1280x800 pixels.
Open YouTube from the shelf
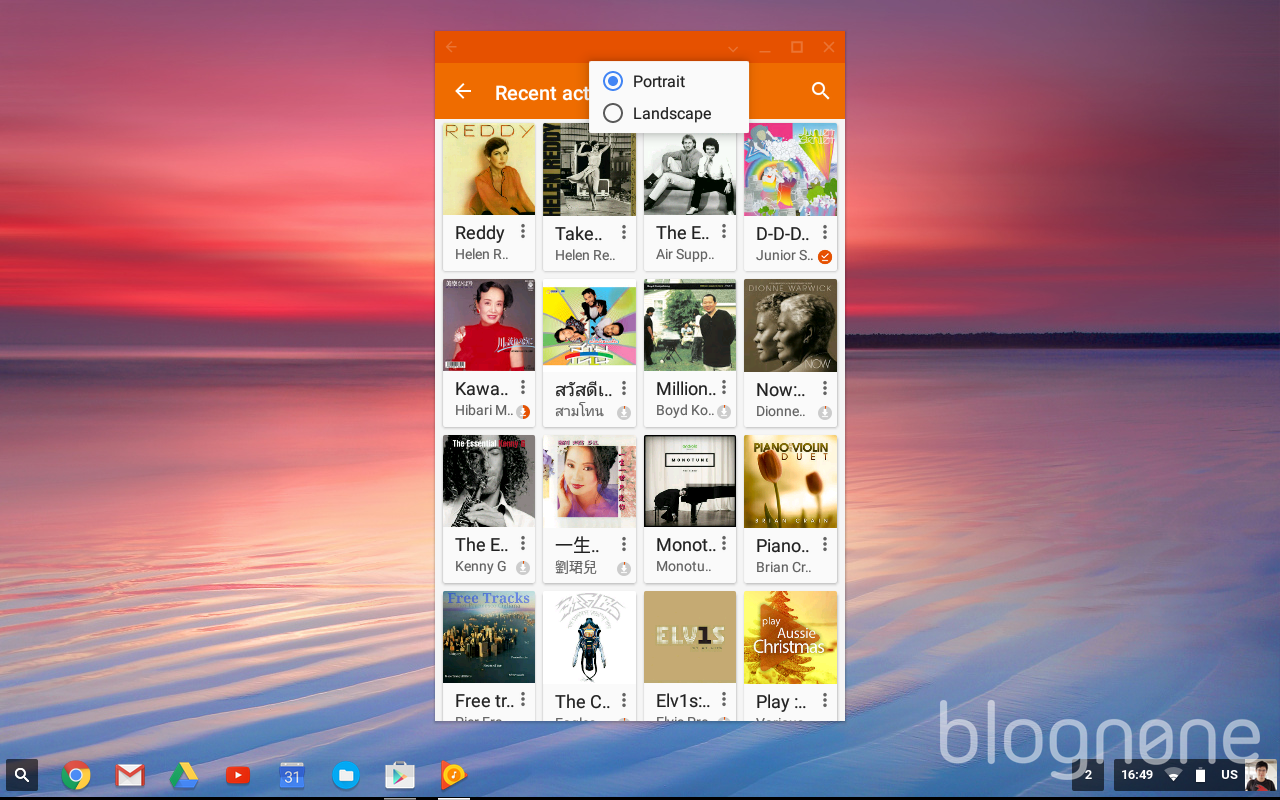coord(237,775)
